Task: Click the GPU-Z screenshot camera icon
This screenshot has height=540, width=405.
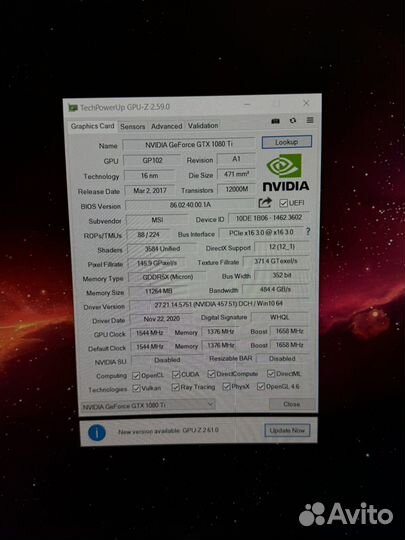Action: (276, 121)
